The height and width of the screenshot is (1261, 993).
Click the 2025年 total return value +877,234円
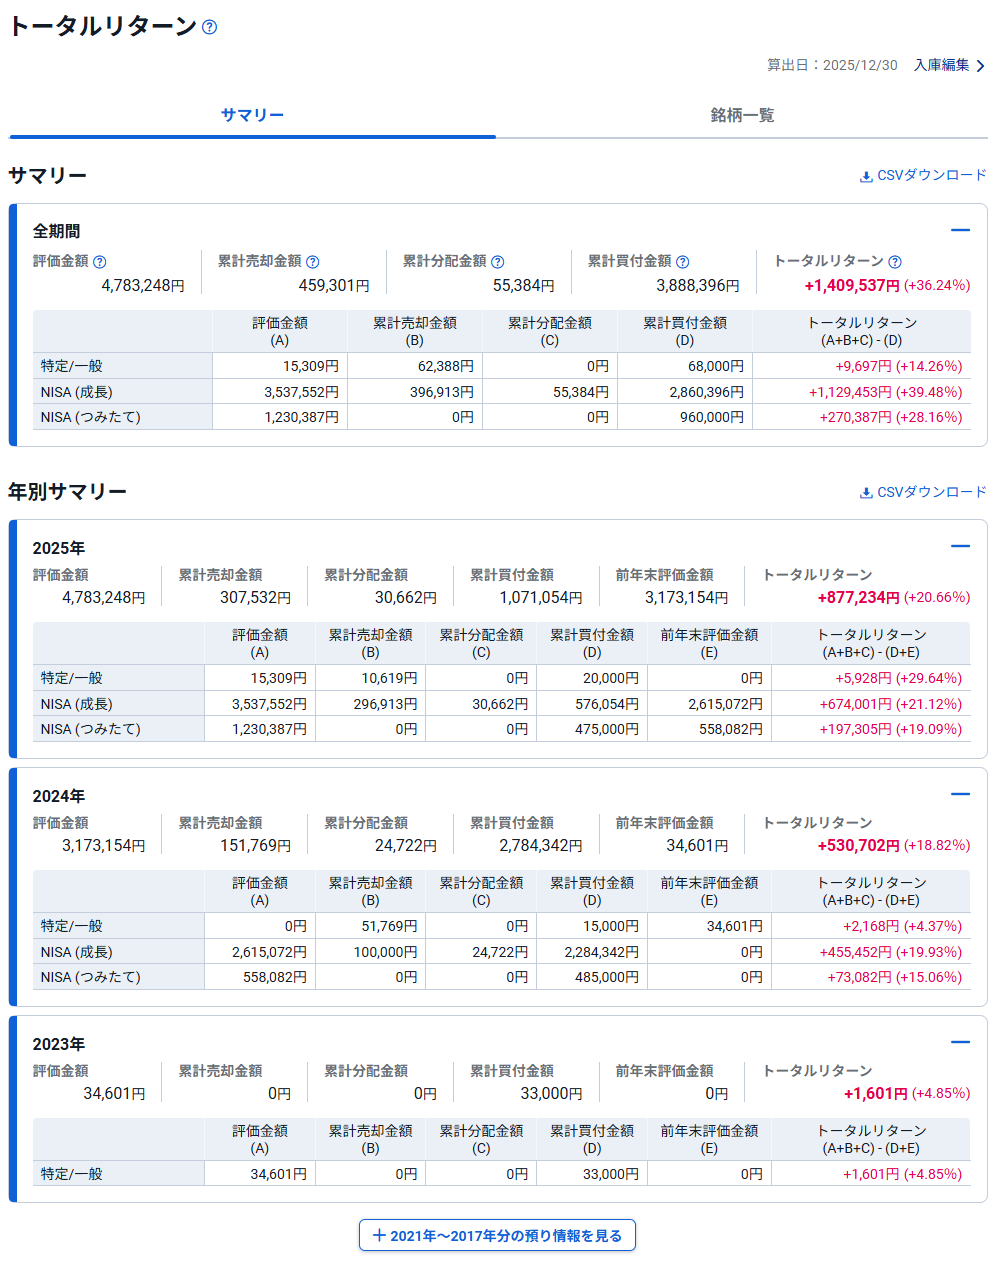coord(858,597)
